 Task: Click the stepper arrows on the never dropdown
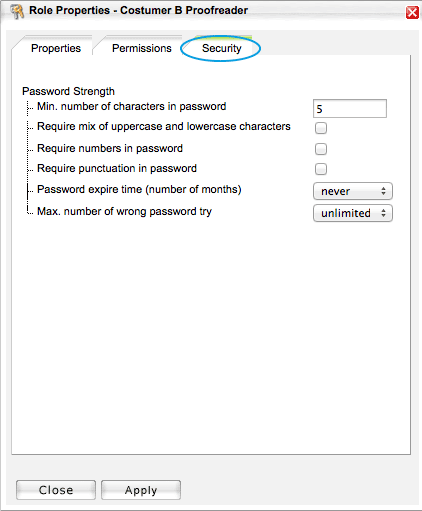click(x=383, y=191)
